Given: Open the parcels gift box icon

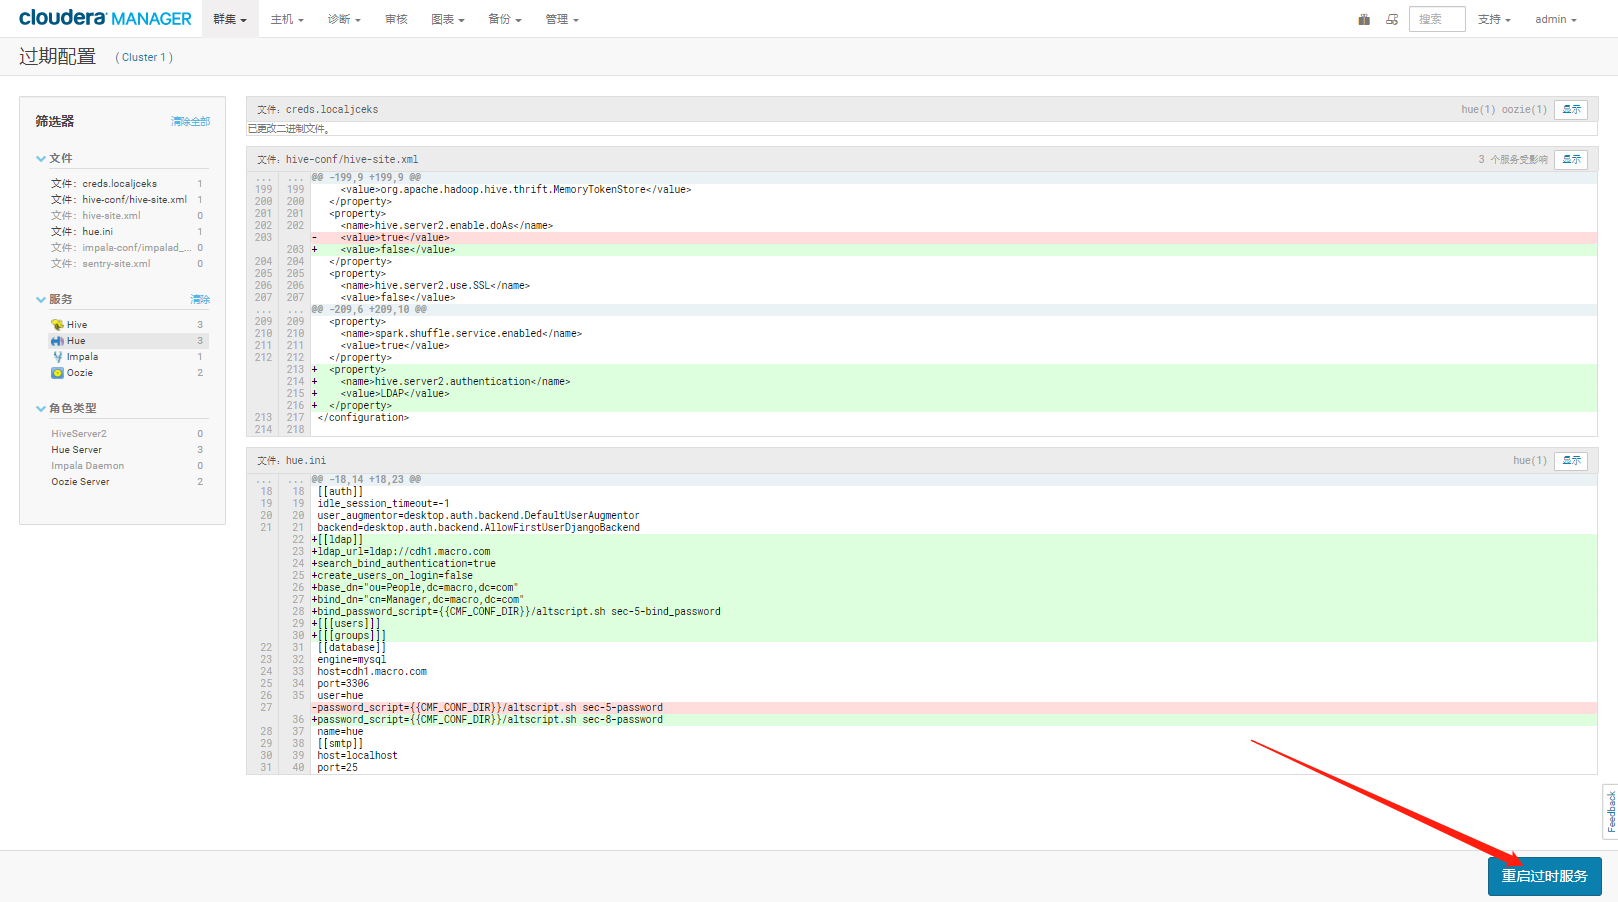Looking at the screenshot, I should pyautogui.click(x=1364, y=19).
